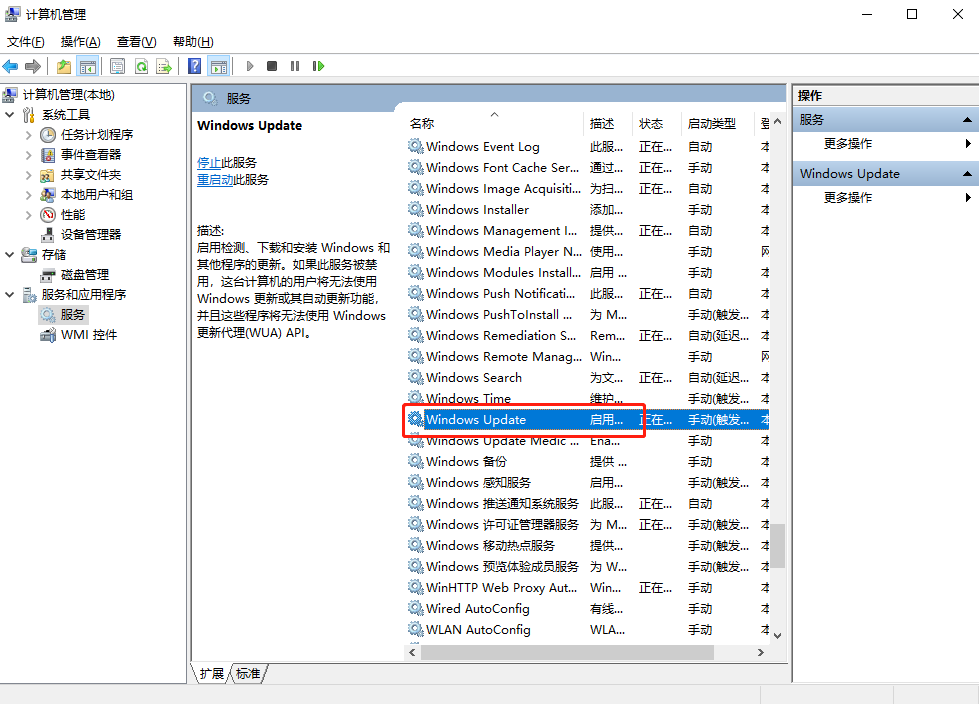This screenshot has width=979, height=704.
Task: Collapse the 系统工具 tree node
Action: coord(10,115)
